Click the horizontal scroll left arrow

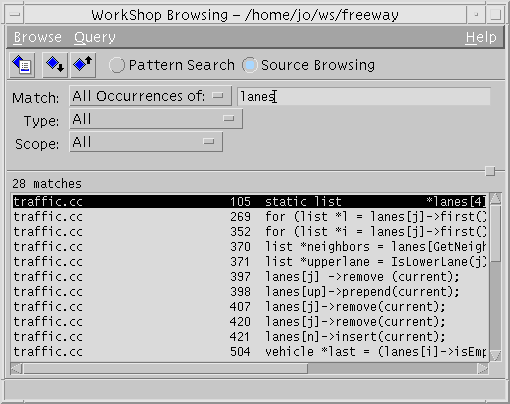(16, 369)
